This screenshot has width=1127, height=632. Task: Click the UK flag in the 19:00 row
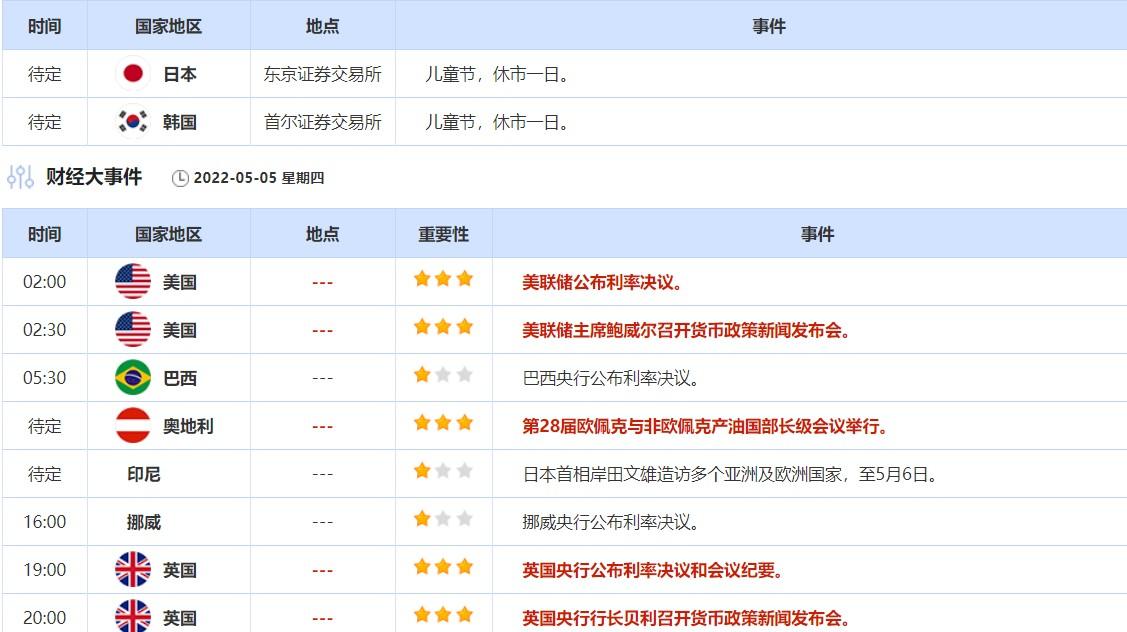(x=133, y=570)
